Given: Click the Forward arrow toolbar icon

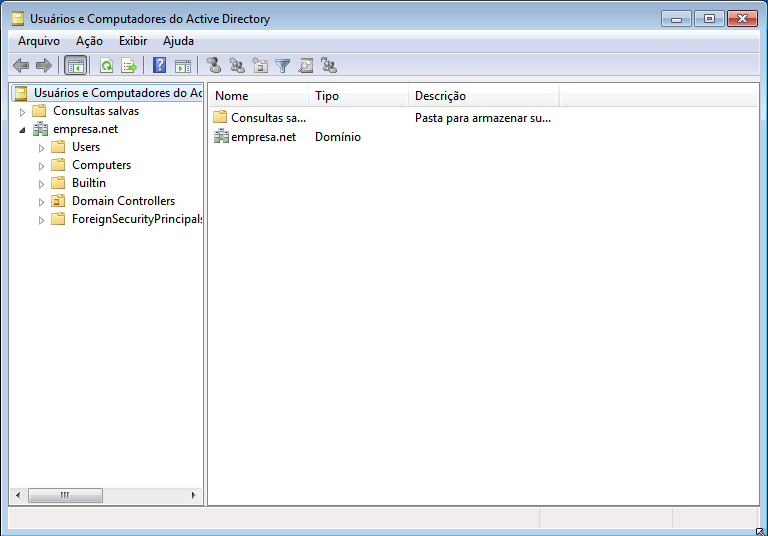Looking at the screenshot, I should (x=44, y=65).
